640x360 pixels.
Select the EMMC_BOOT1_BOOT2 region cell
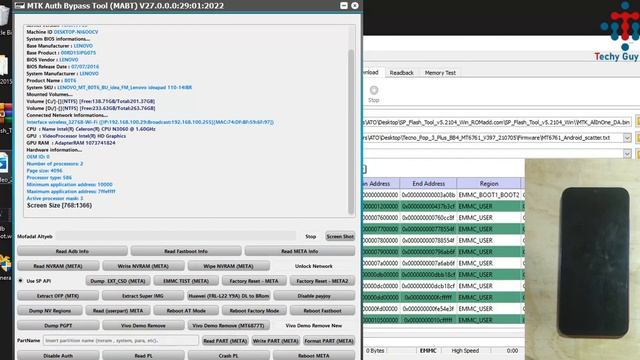[489, 195]
